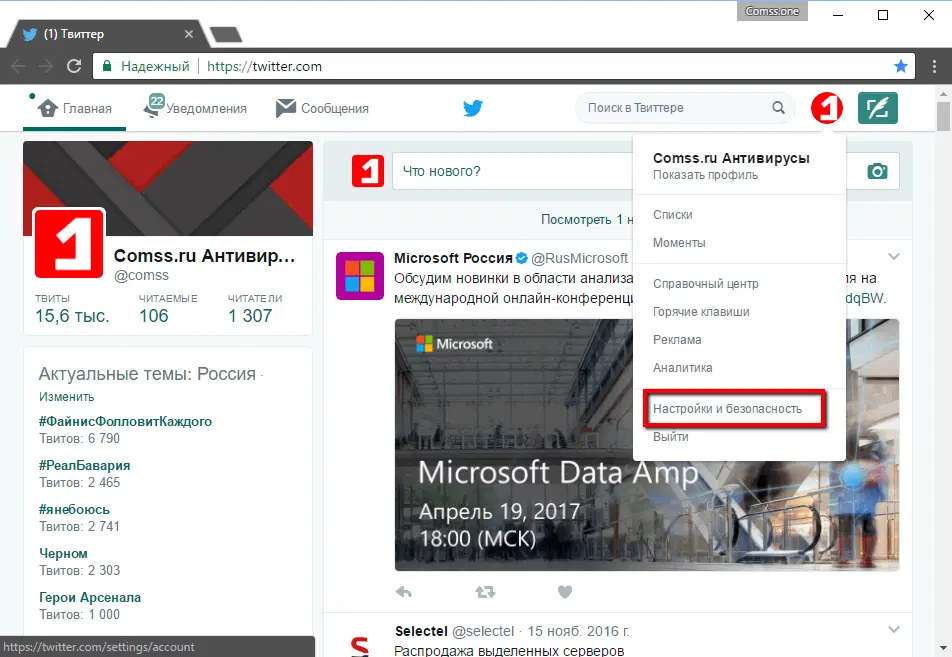Expand the chevron on the Selectel tweet
This screenshot has height=657, width=952.
[893, 630]
